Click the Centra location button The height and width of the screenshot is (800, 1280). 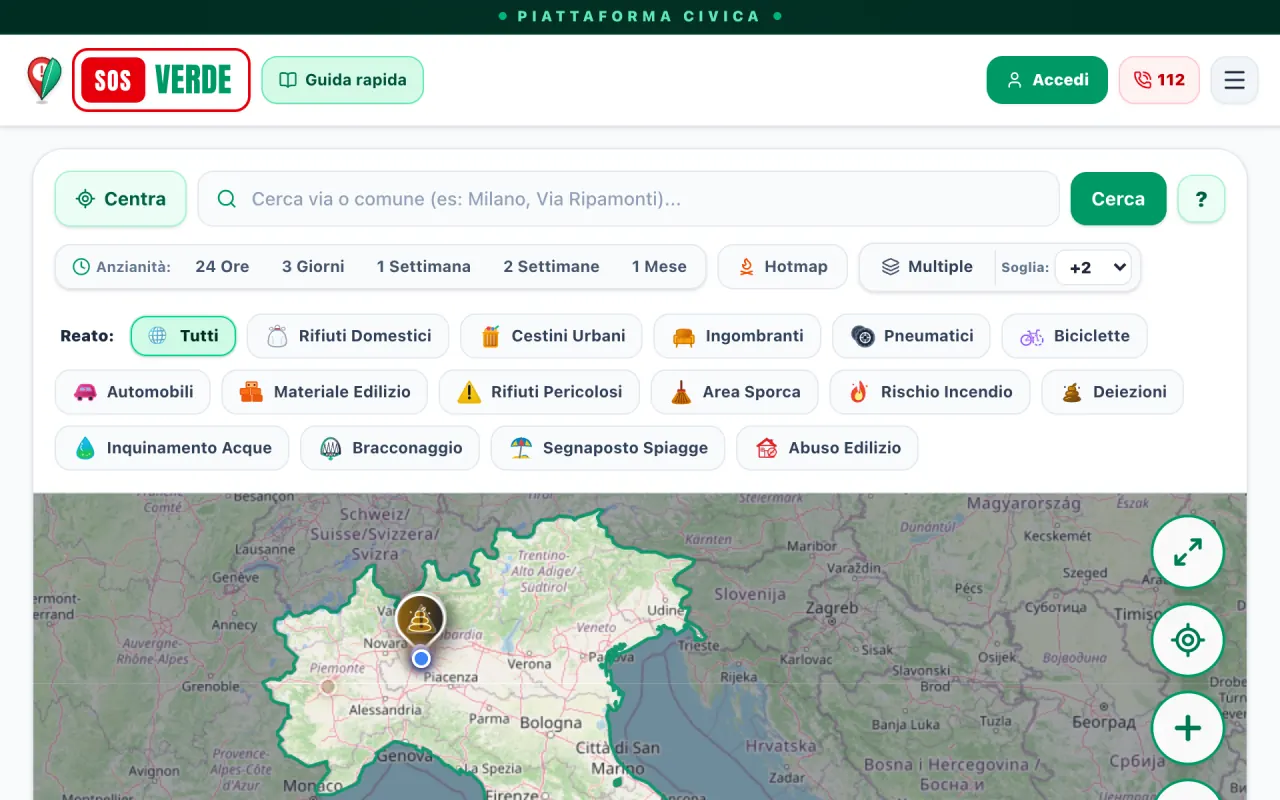121,199
